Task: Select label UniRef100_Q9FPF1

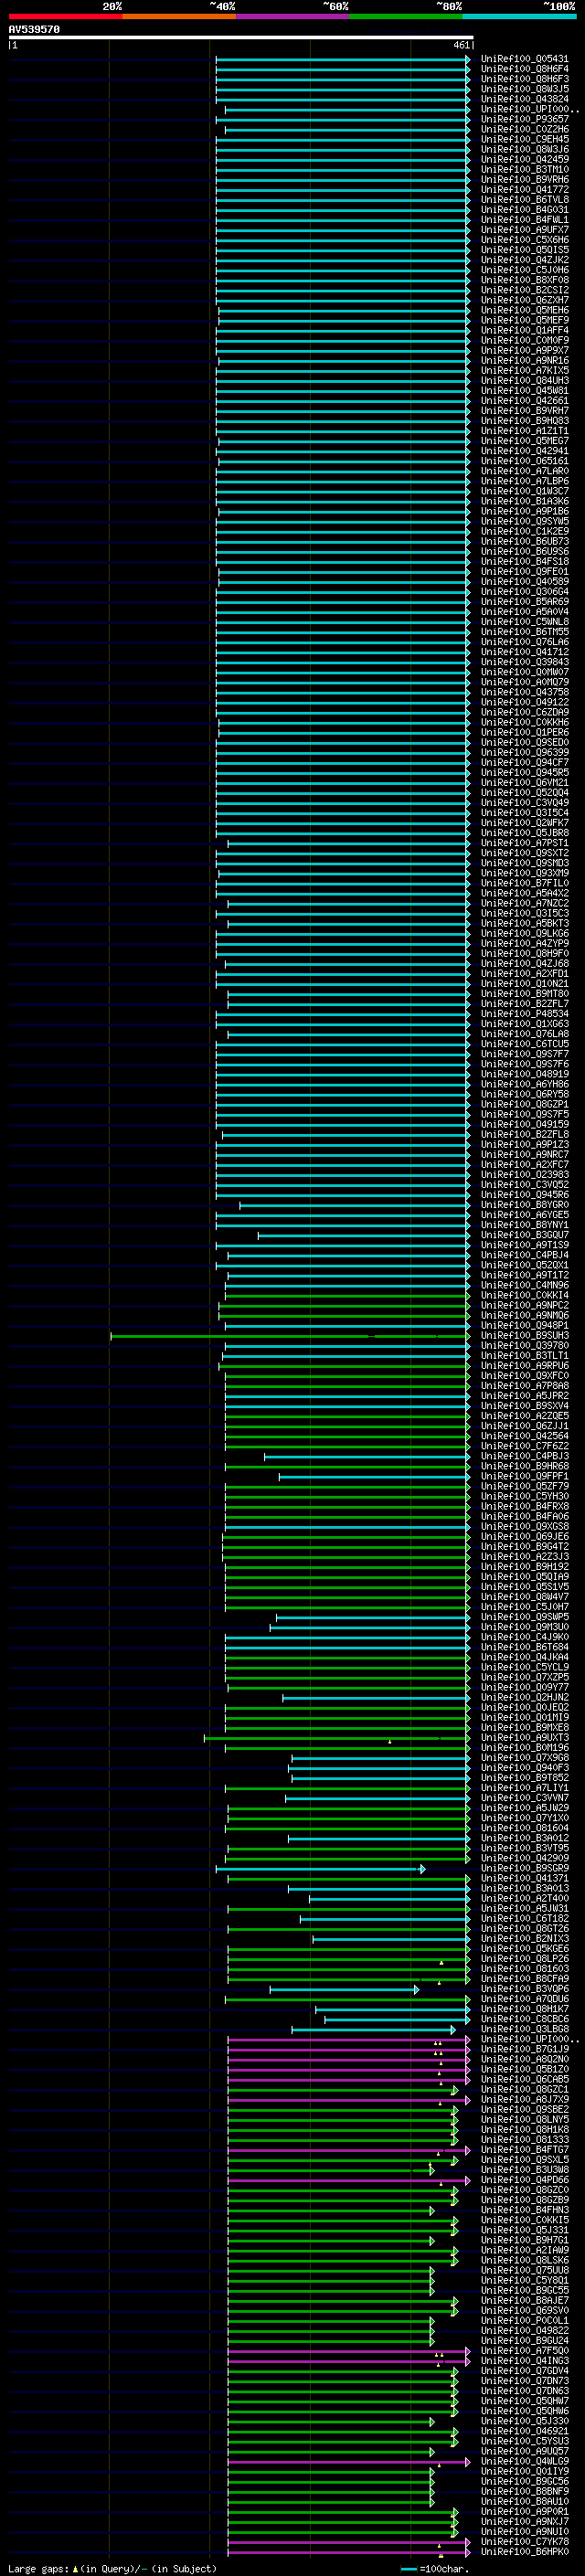Action: pos(524,1476)
